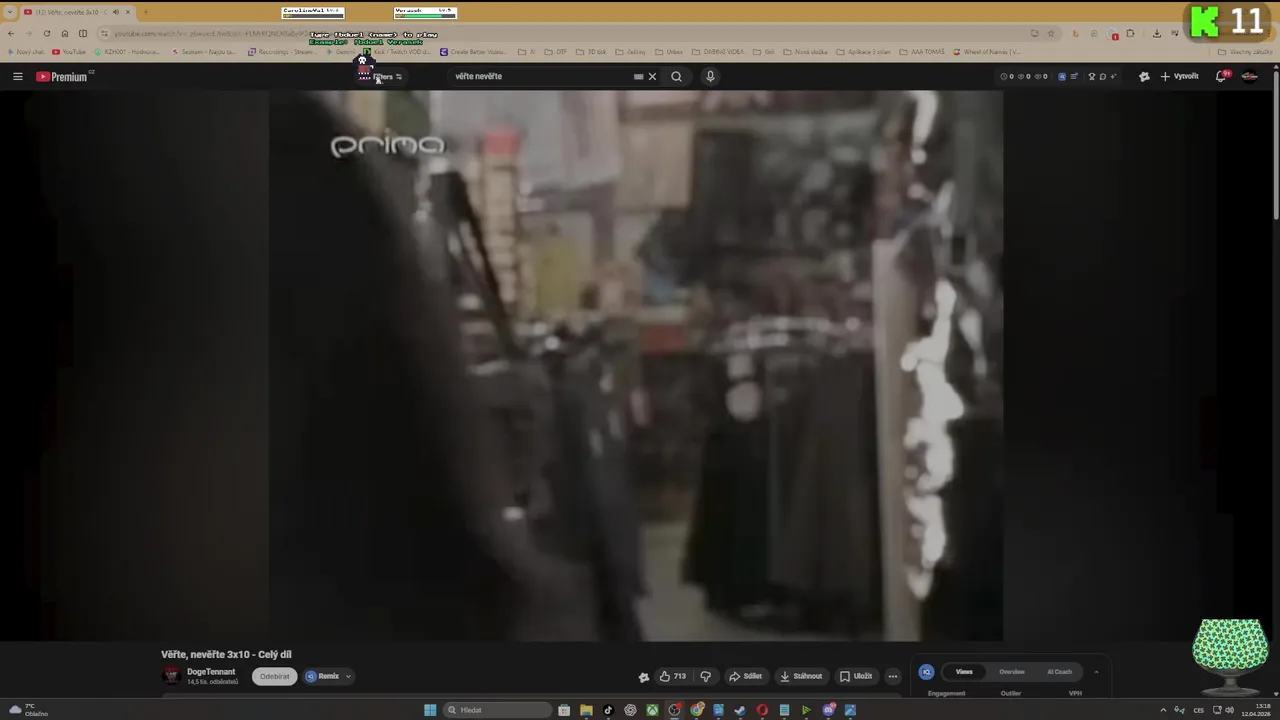This screenshot has height=720, width=1280.
Task: Open the YouTube hamburger guide menu
Action: [x=17, y=76]
